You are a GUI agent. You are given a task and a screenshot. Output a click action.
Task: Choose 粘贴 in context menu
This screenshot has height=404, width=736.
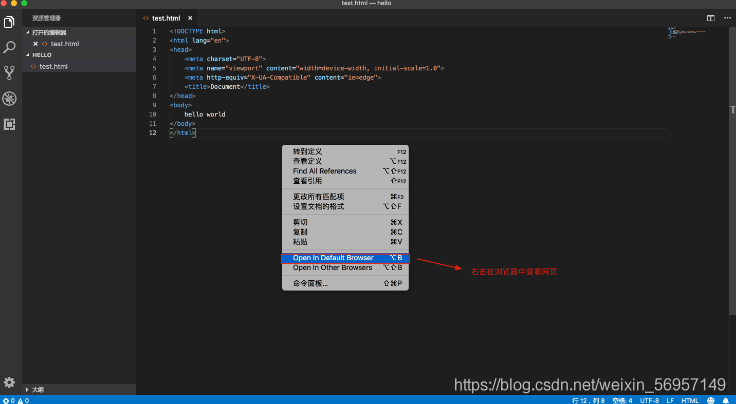click(x=345, y=242)
